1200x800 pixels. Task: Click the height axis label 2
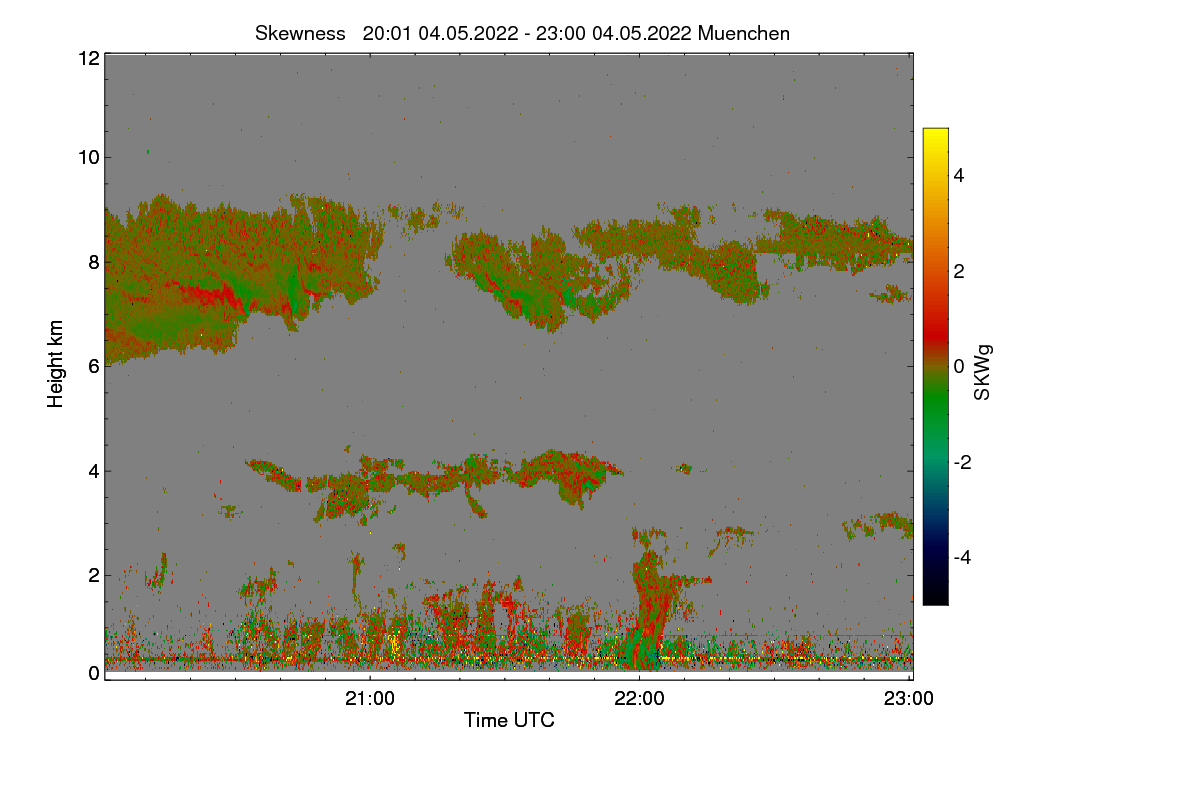click(94, 575)
